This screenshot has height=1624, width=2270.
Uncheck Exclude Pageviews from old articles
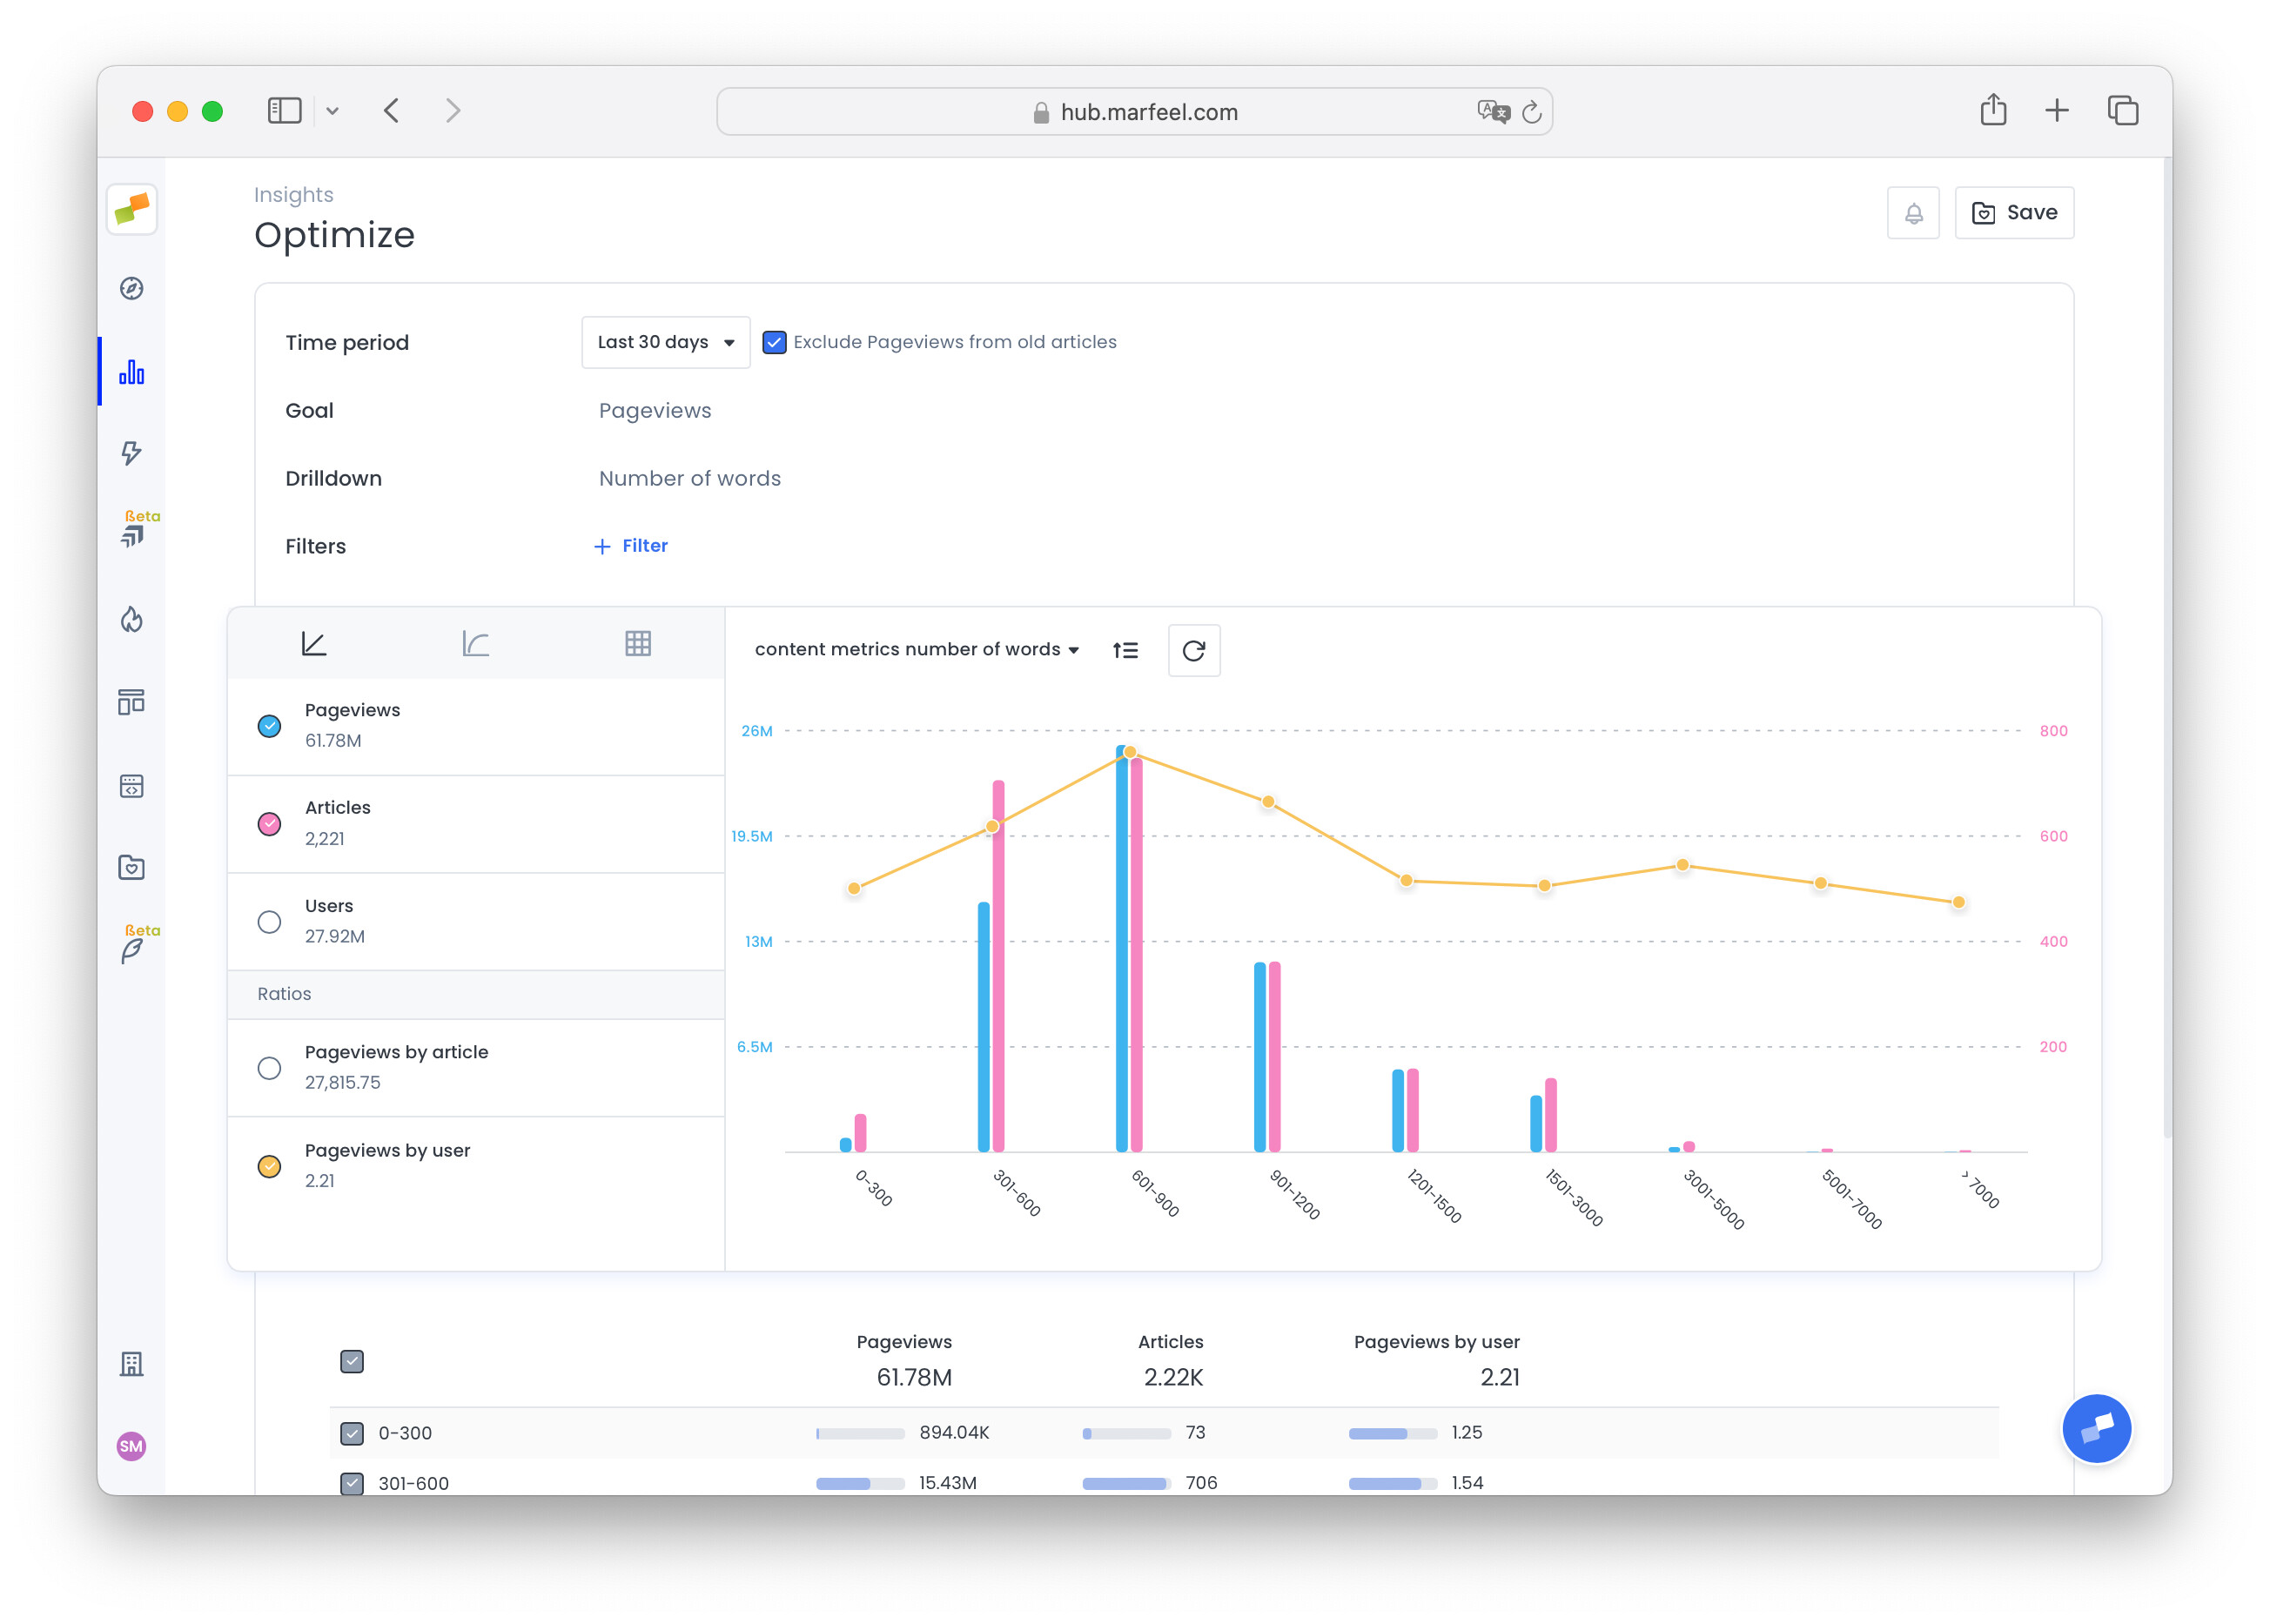click(x=774, y=342)
